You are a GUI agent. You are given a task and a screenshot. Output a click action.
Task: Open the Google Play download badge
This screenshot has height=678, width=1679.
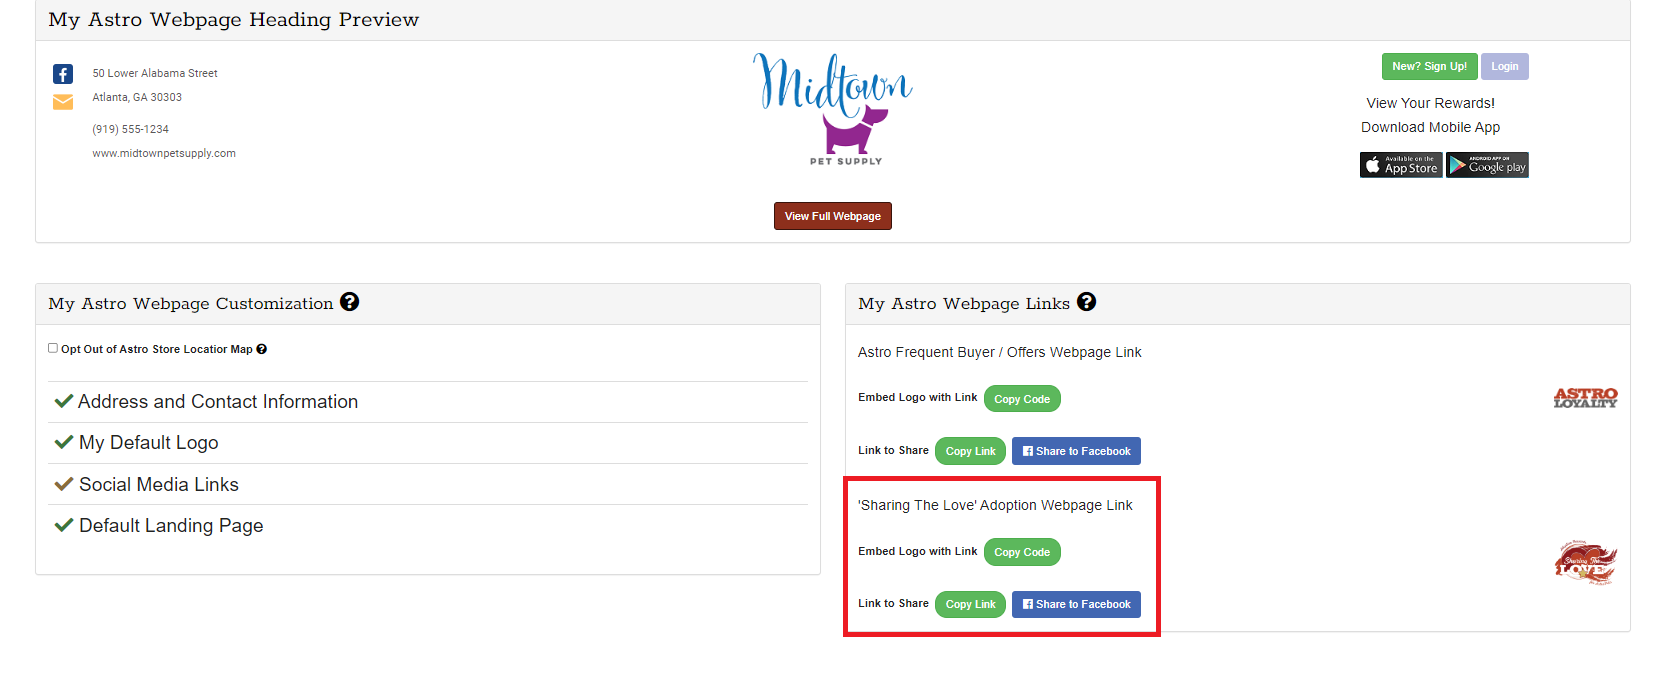tap(1487, 165)
